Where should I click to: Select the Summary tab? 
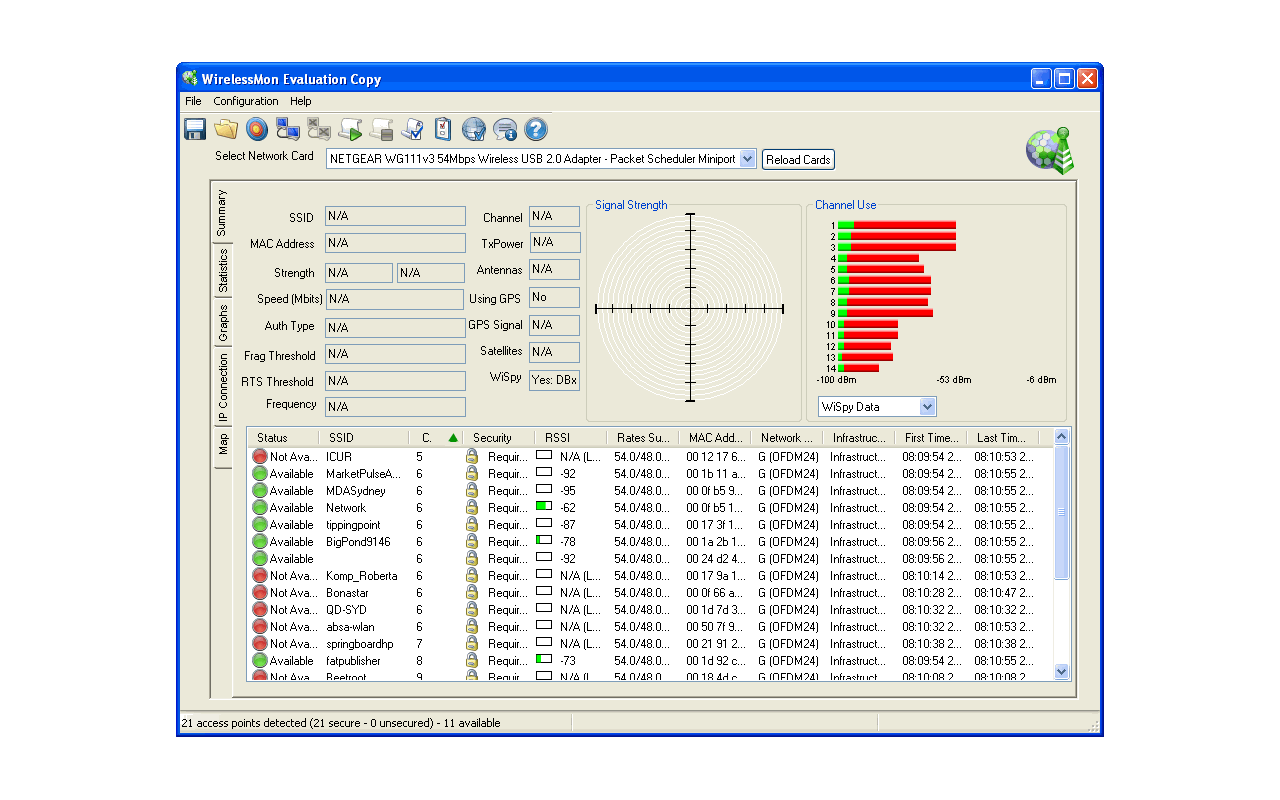coord(222,212)
